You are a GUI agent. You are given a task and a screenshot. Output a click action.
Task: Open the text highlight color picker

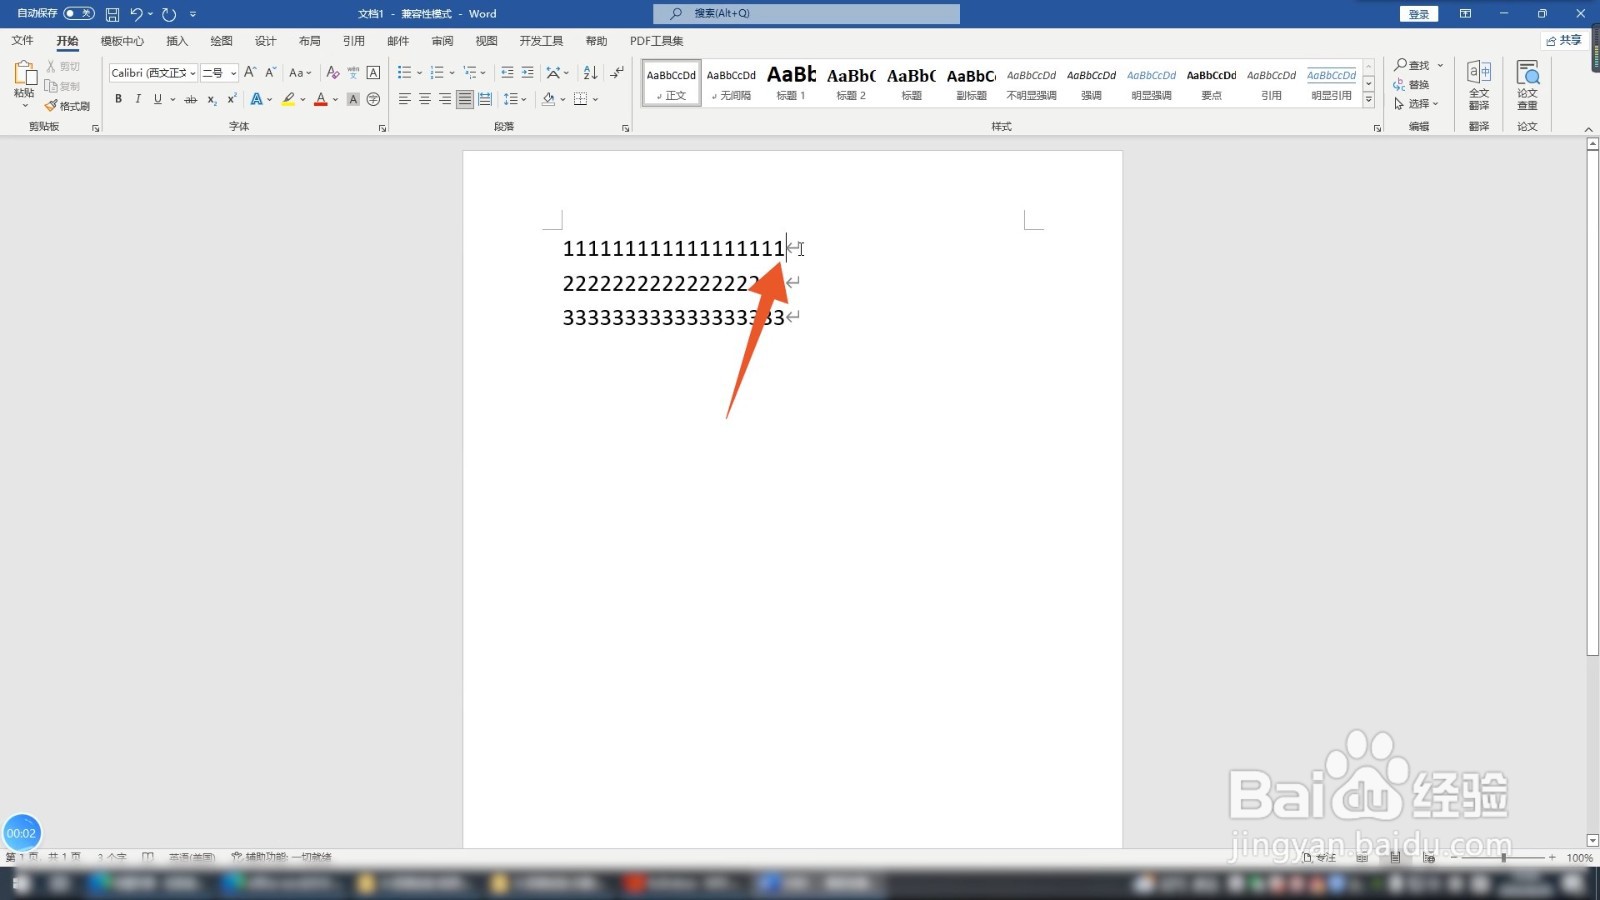303,99
